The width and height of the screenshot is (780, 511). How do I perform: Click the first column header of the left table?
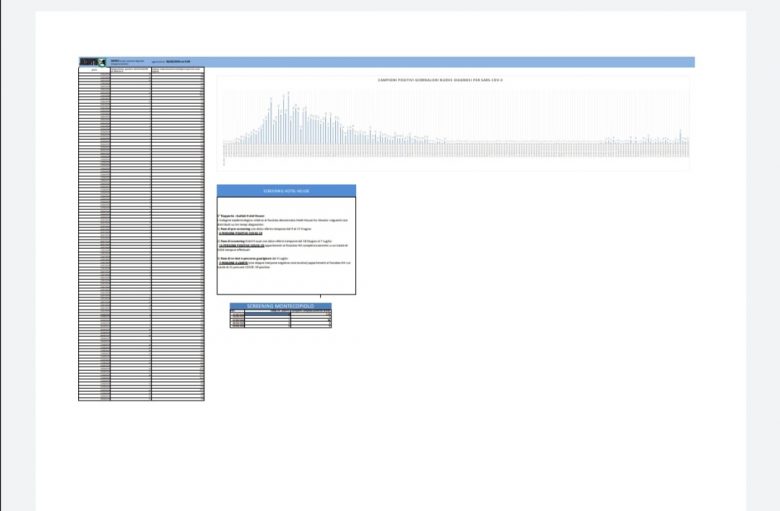tap(95, 70)
